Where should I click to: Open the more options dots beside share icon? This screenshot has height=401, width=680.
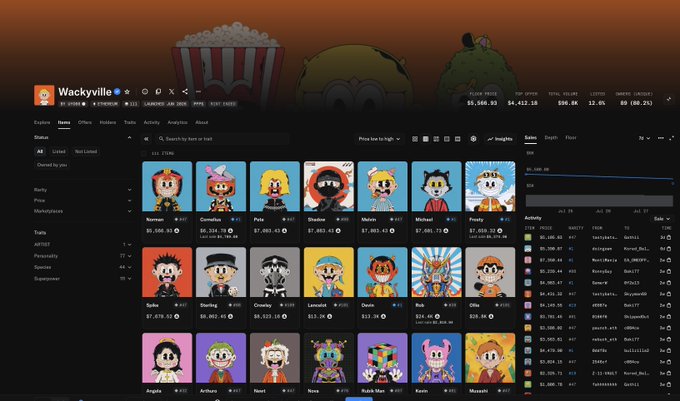pyautogui.click(x=198, y=92)
